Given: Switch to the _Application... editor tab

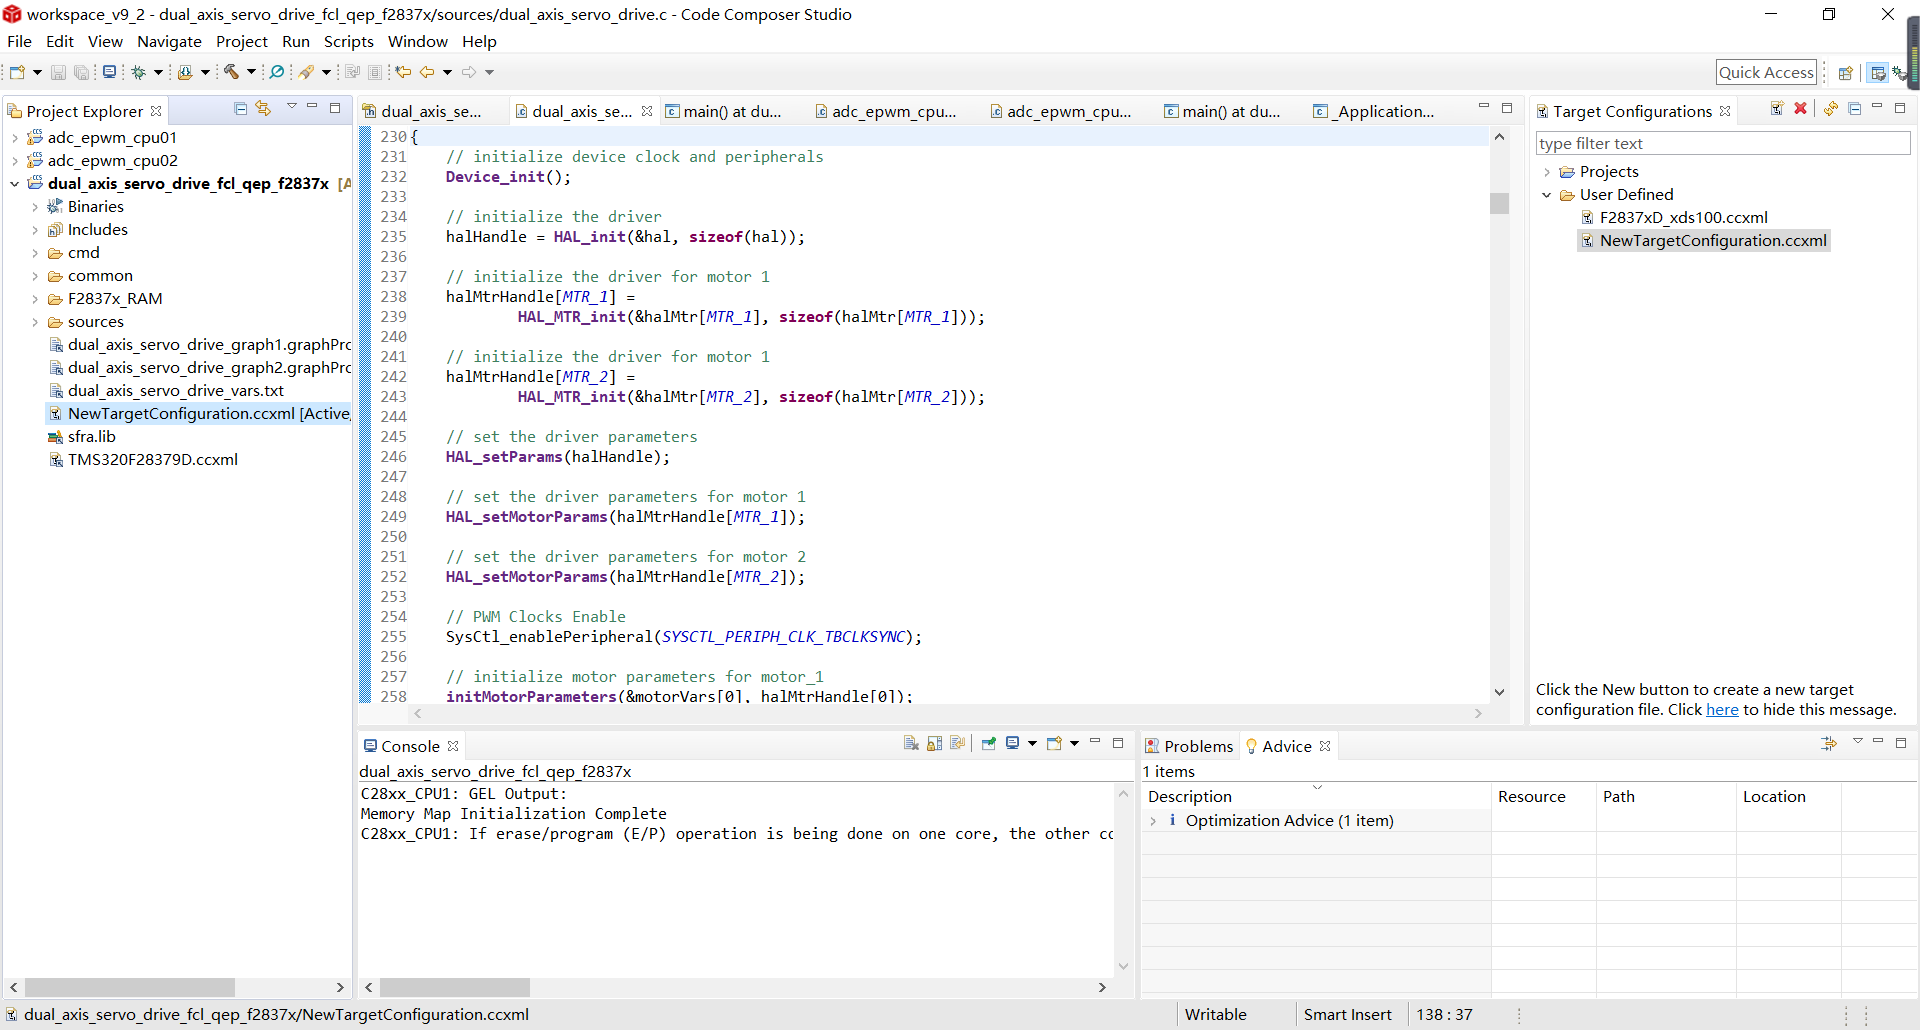Looking at the screenshot, I should click(x=1375, y=111).
